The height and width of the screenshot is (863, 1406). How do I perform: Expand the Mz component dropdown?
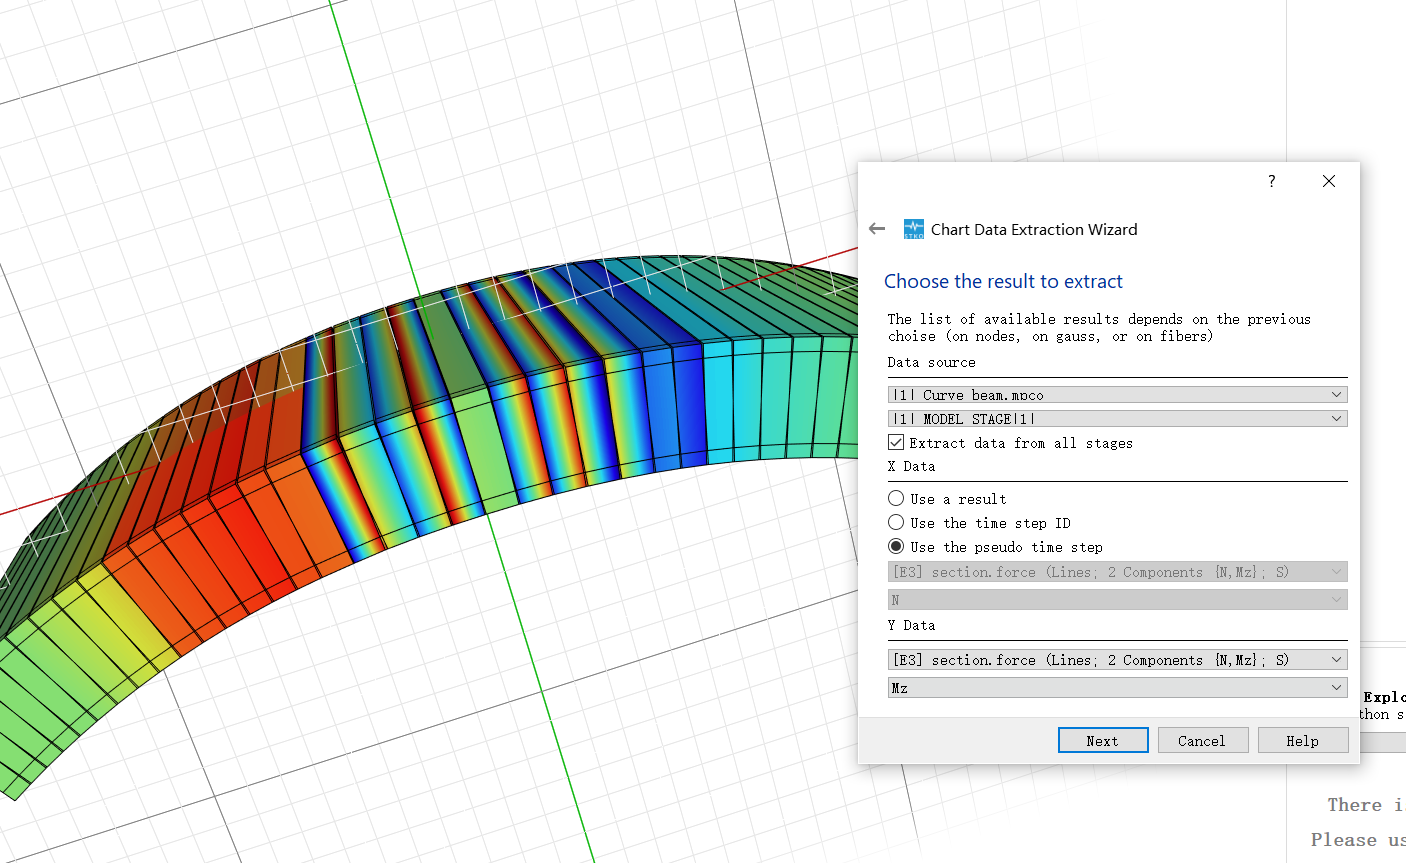(x=1117, y=688)
